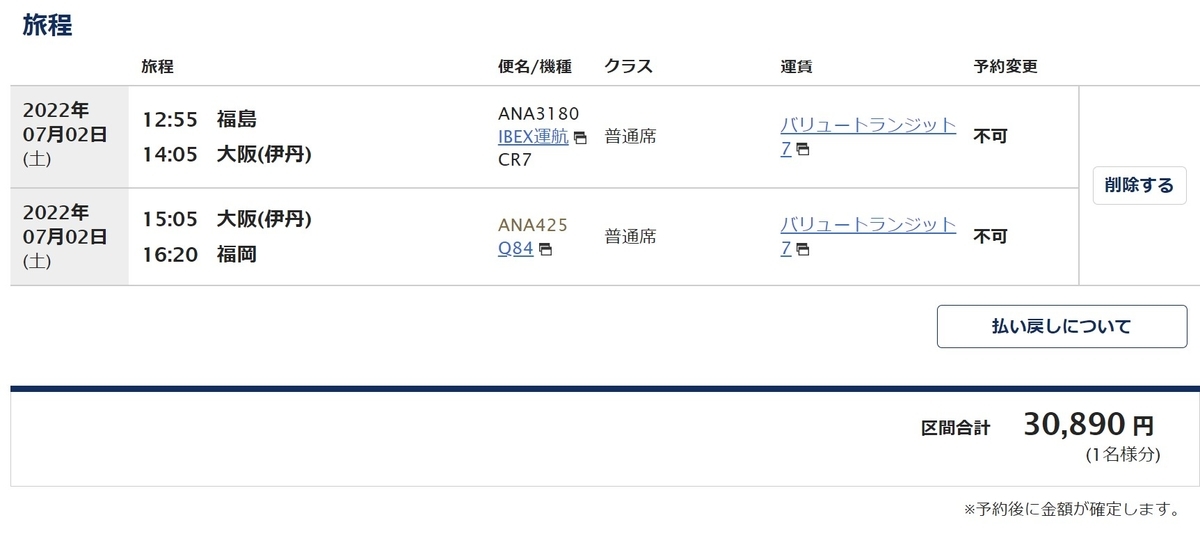Click the クラス column header
Viewport: 1200px width, 543px height.
[628, 67]
